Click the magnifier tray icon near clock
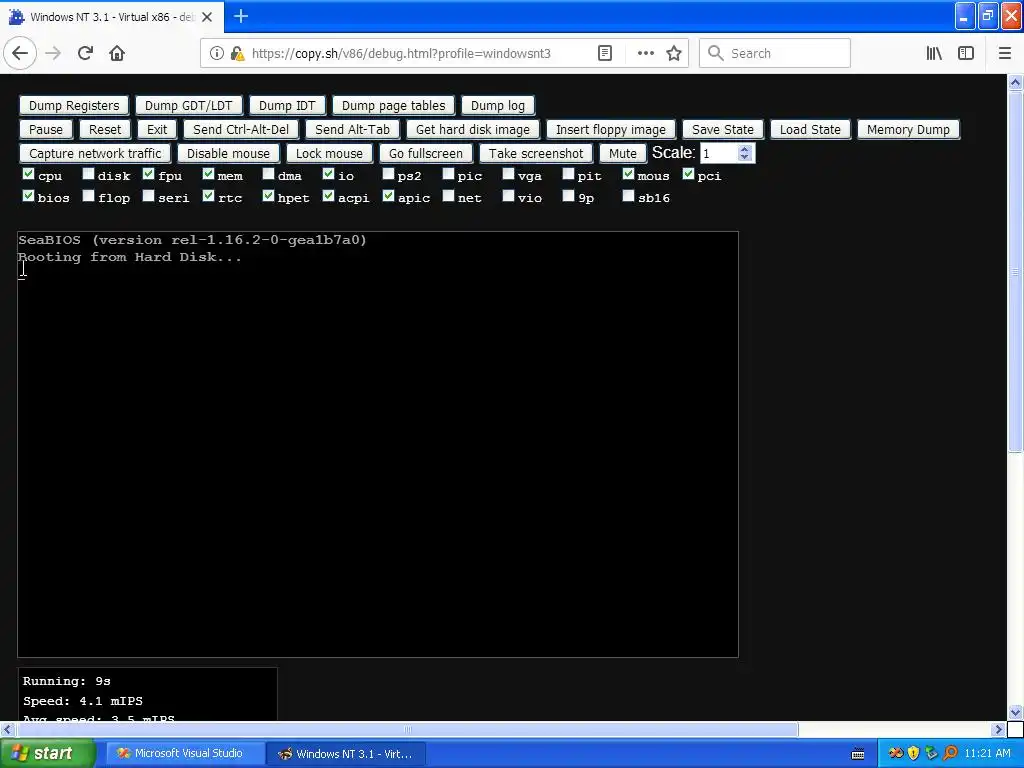1024x768 pixels. point(950,753)
